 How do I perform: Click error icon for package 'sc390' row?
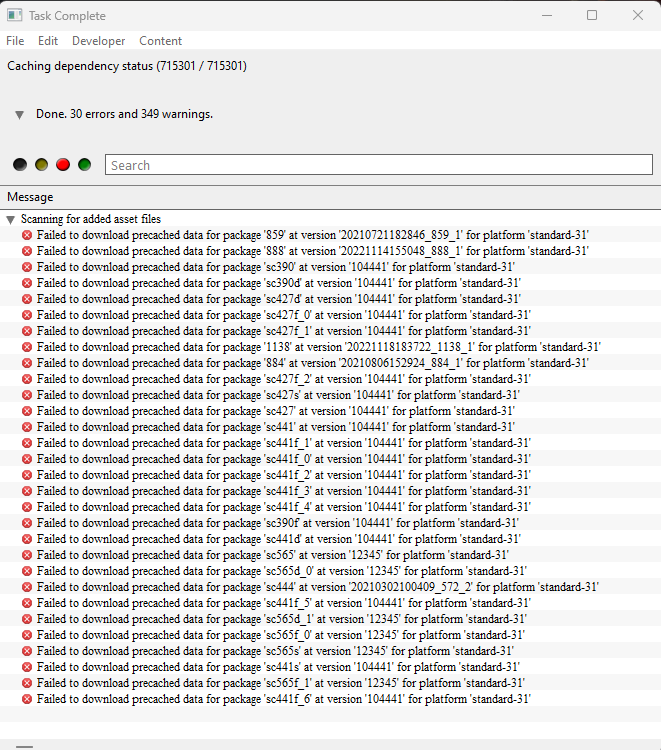click(x=27, y=267)
